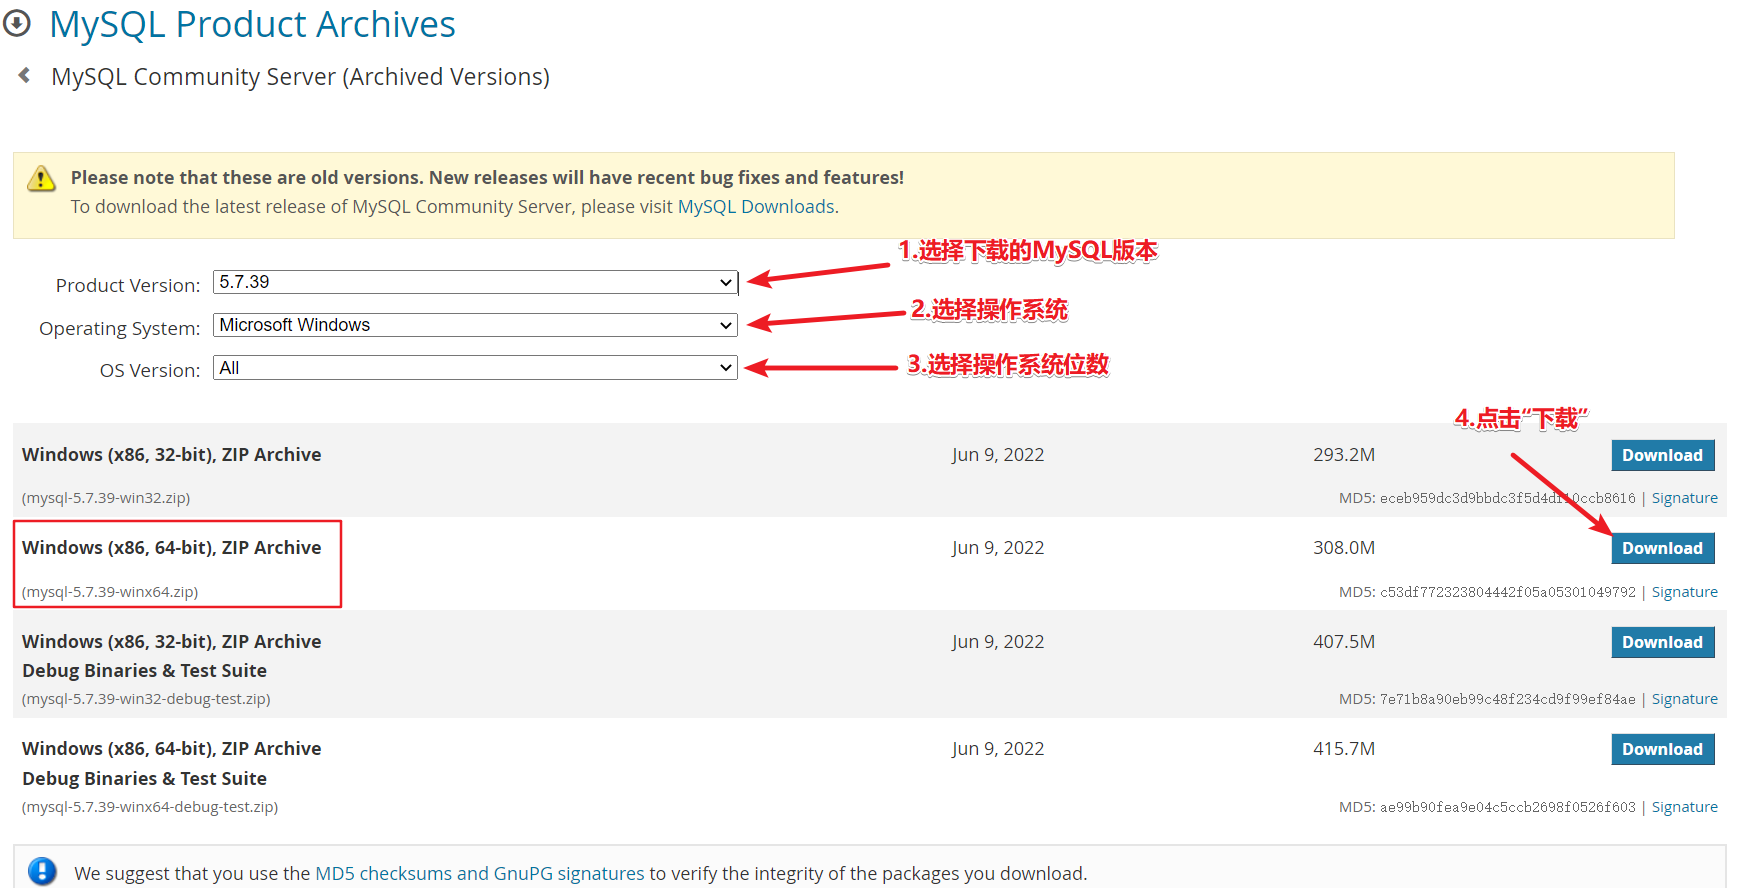The width and height of the screenshot is (1744, 888).
Task: Download the Windows 64-bit ZIP Archive (308.0M)
Action: click(1663, 548)
